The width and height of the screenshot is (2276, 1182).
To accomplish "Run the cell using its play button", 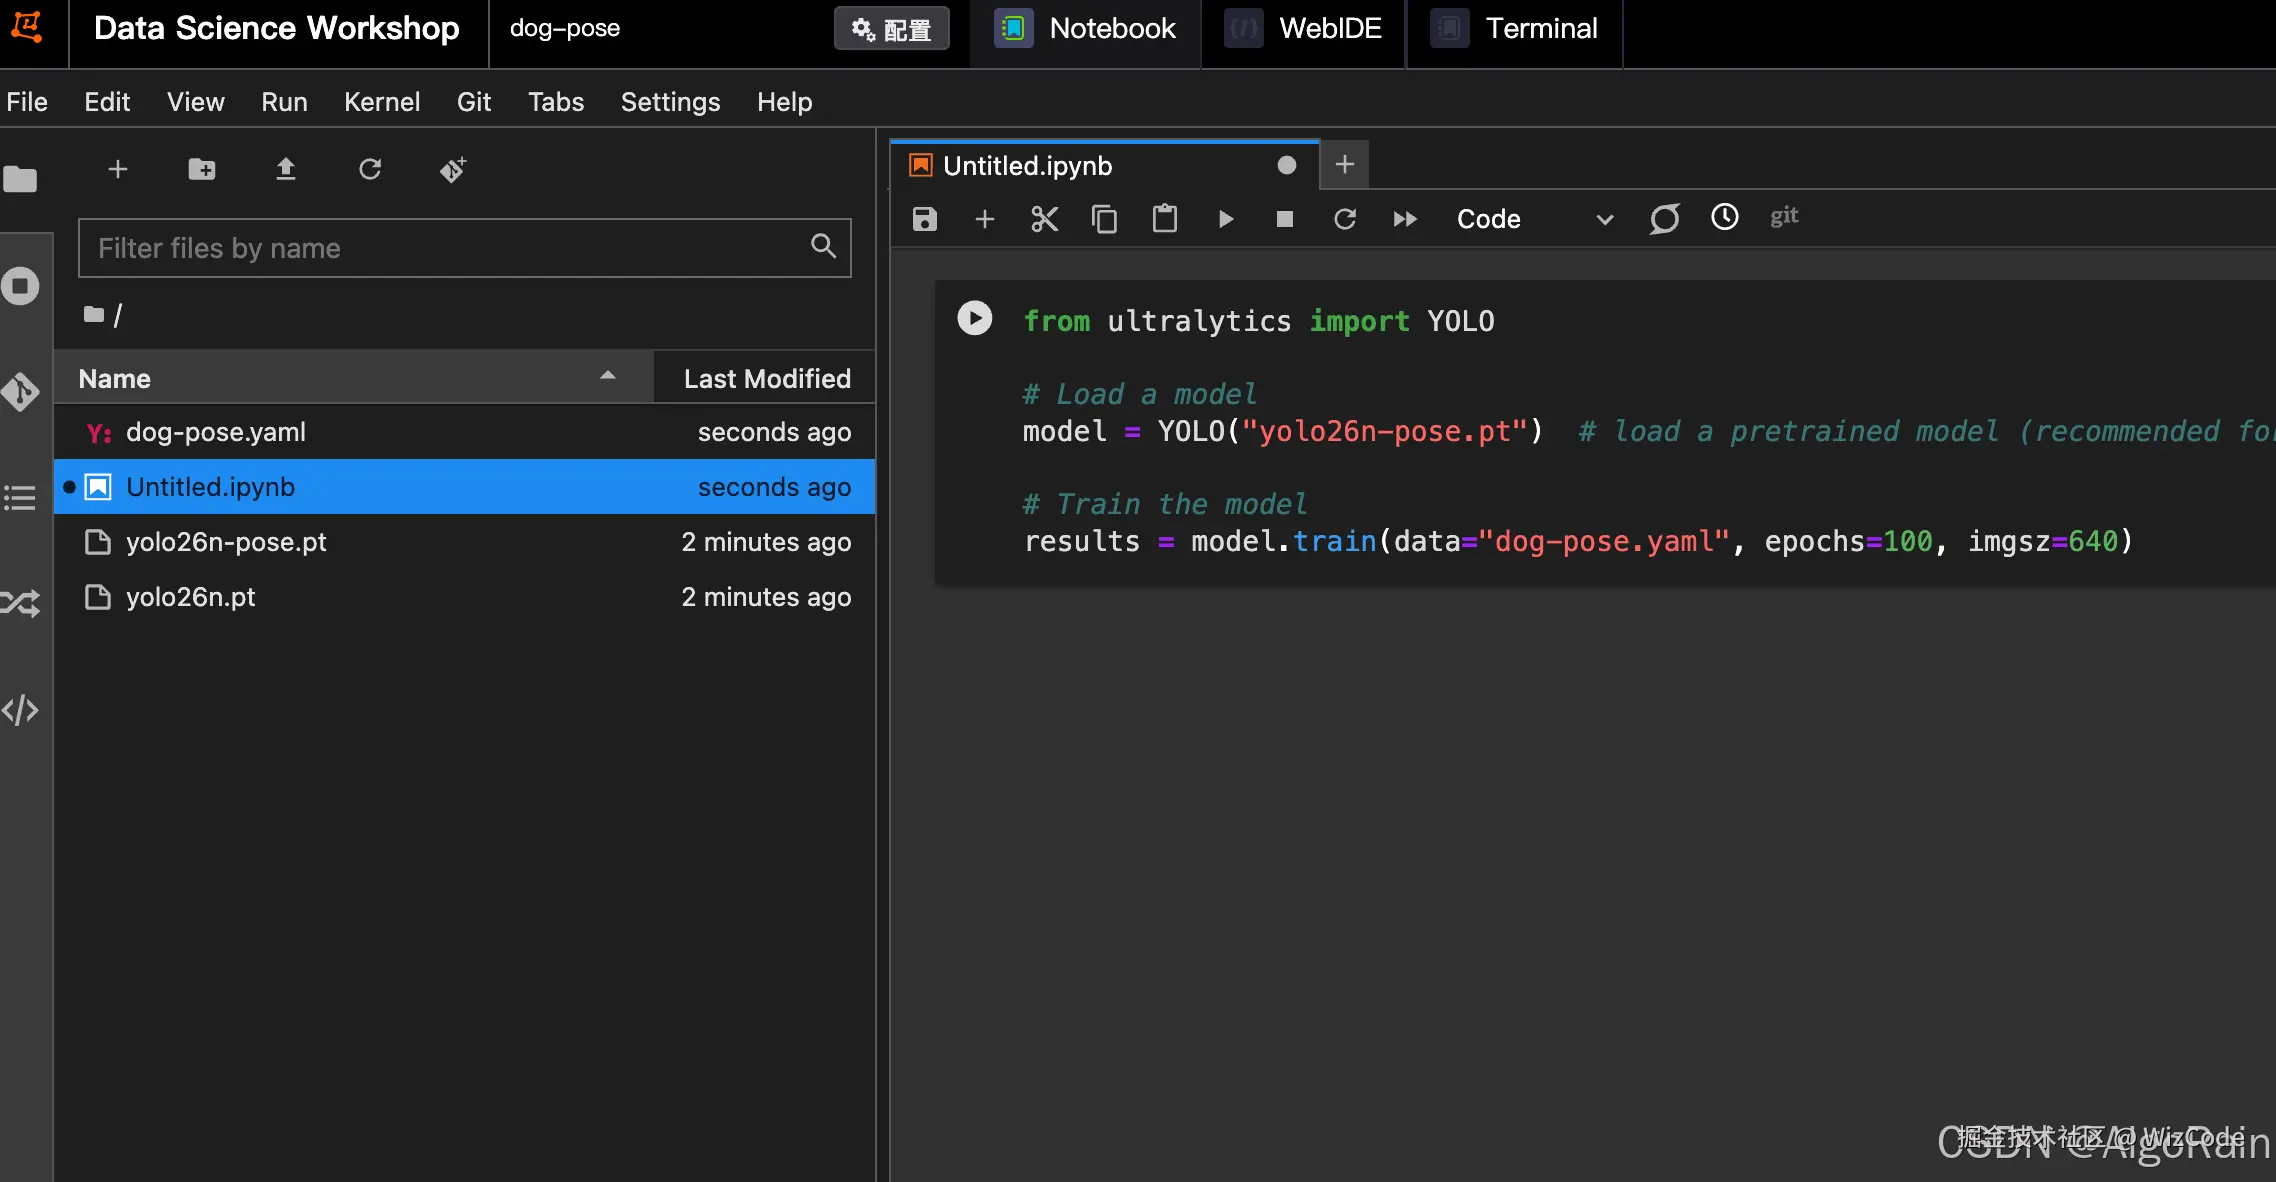I will [x=974, y=319].
